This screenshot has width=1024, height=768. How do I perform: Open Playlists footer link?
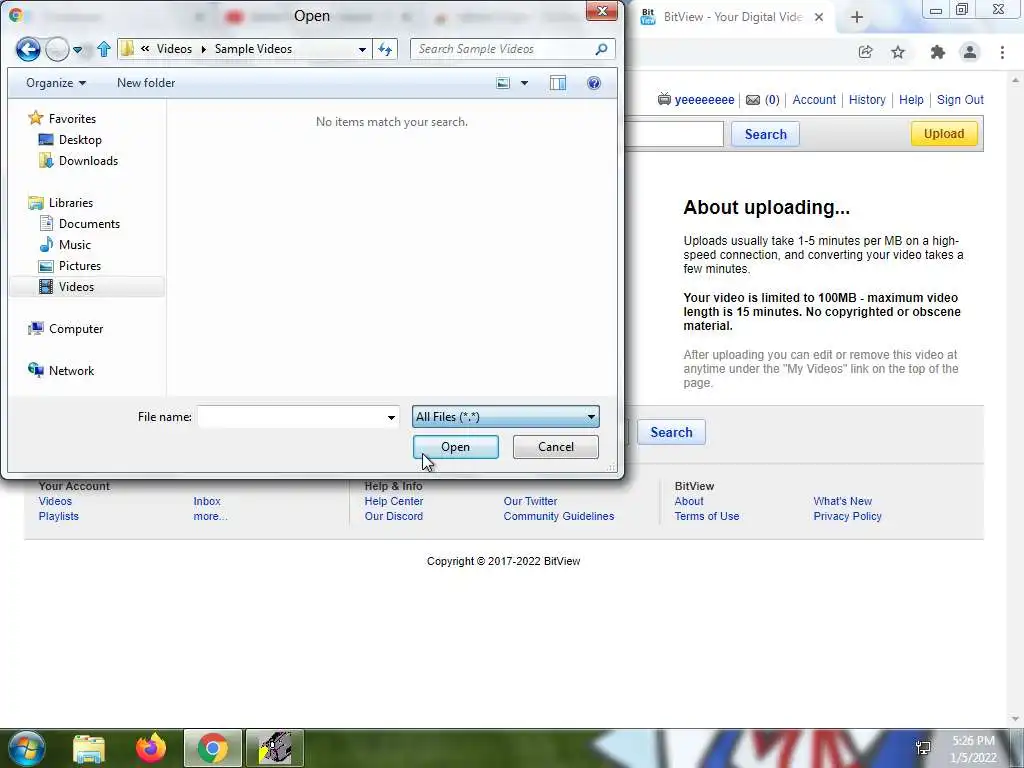coord(58,517)
